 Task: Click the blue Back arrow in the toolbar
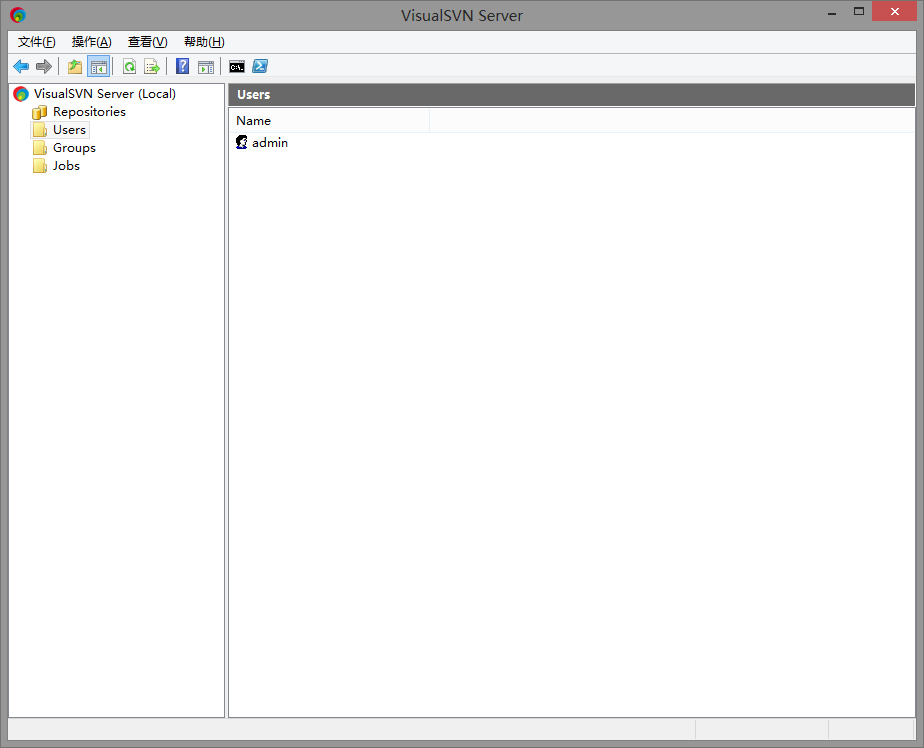[x=21, y=67]
